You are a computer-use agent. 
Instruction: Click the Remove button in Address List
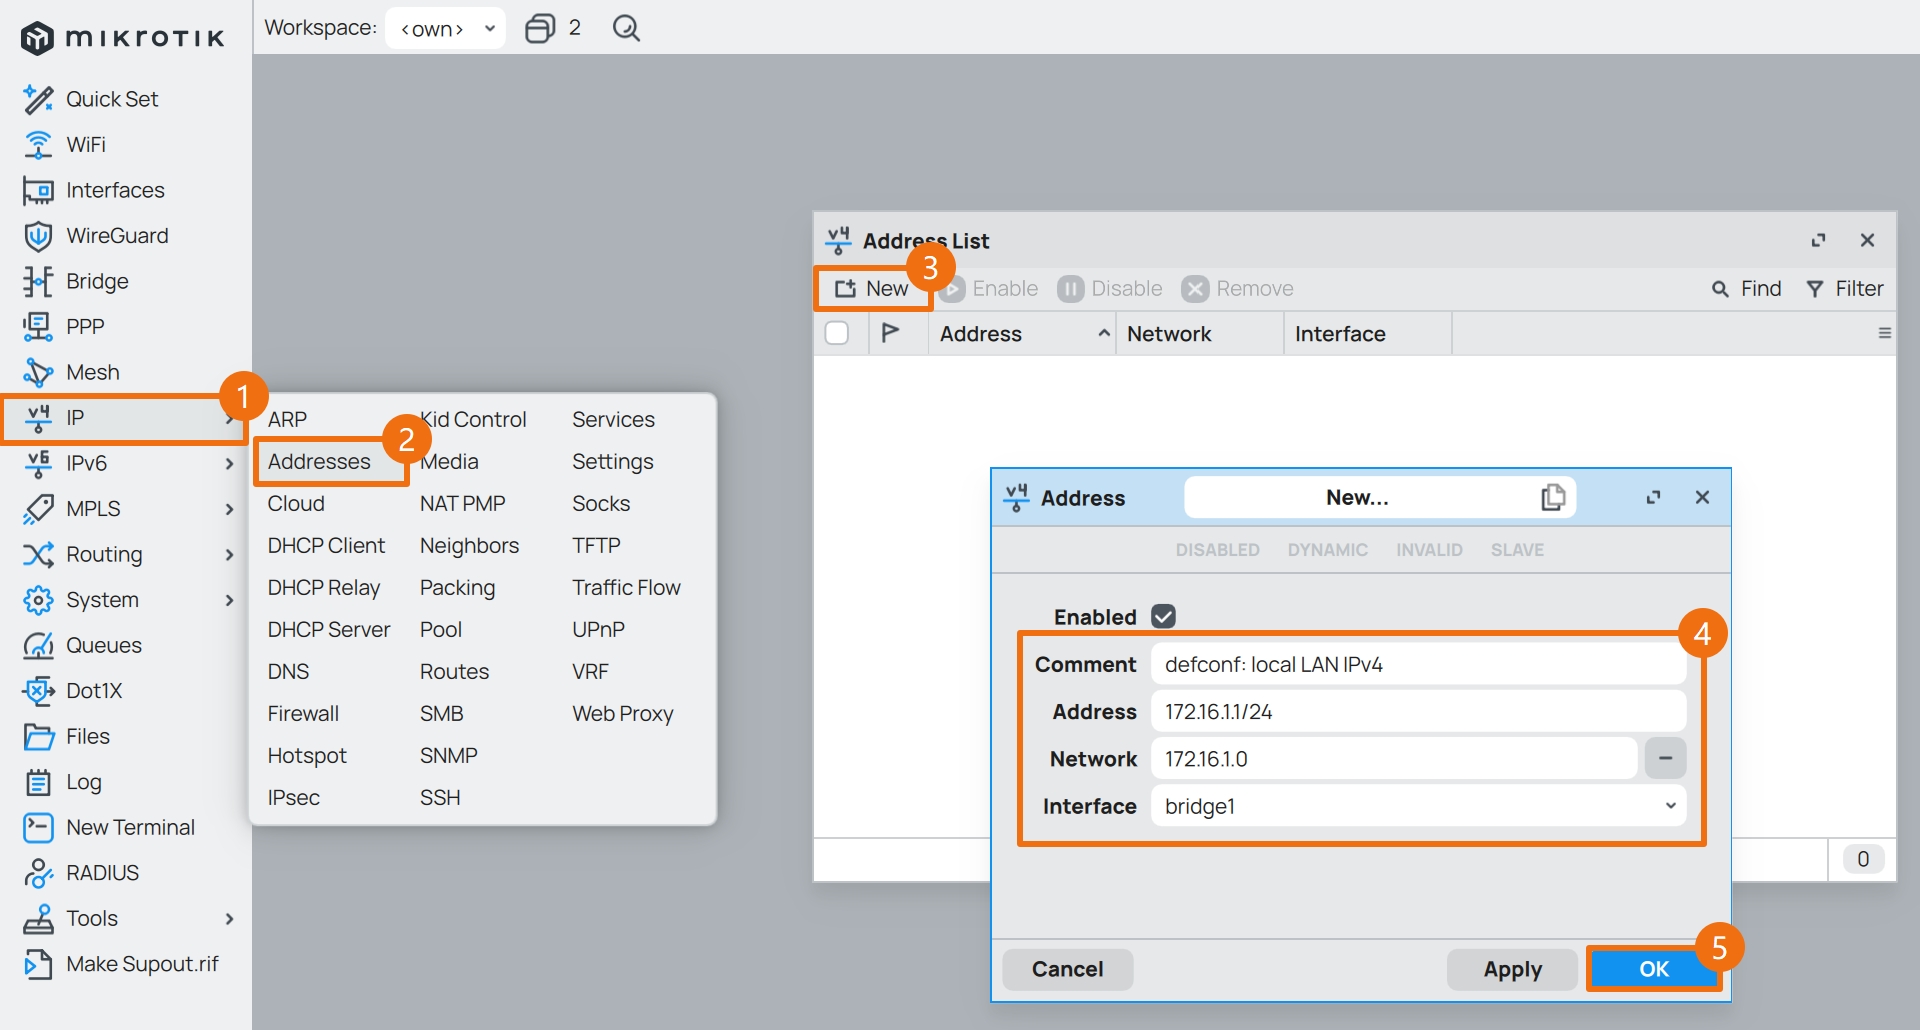1238,289
